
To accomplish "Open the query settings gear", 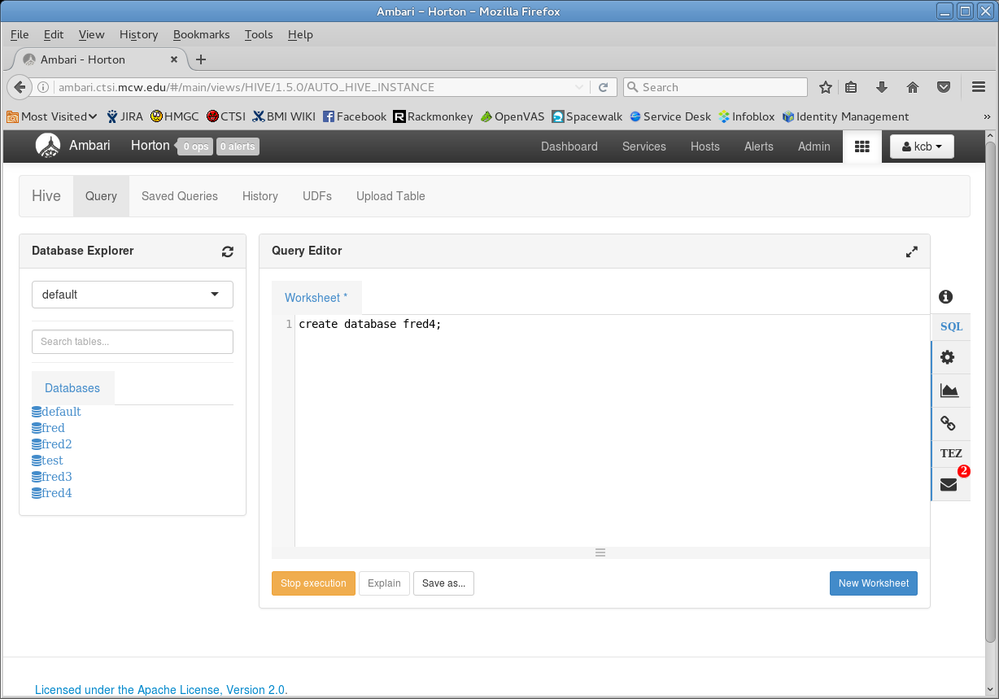I will coord(947,357).
